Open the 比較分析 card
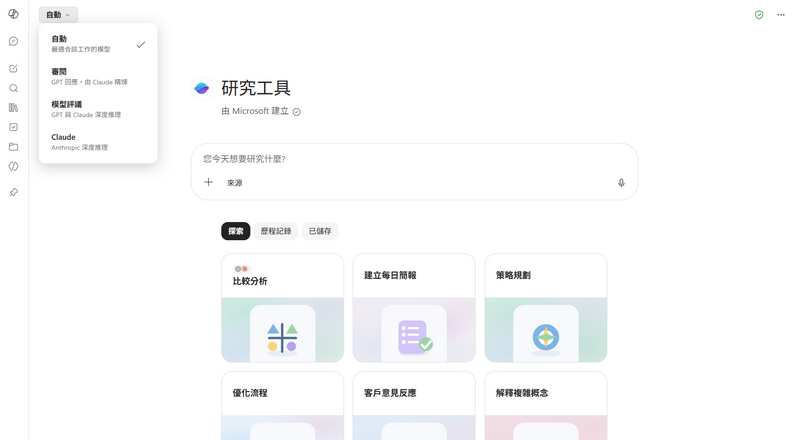The width and height of the screenshot is (800, 440). [283, 308]
